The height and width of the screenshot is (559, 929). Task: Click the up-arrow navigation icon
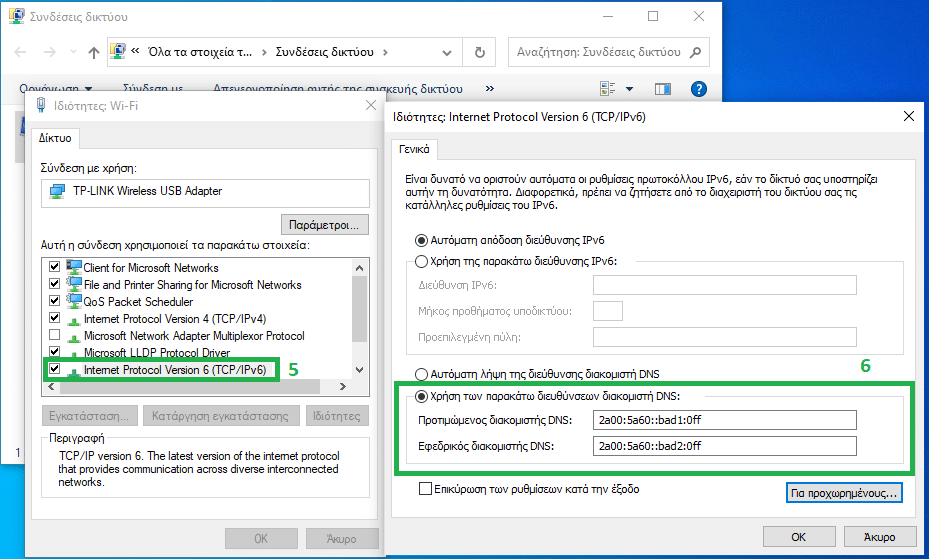[x=94, y=53]
